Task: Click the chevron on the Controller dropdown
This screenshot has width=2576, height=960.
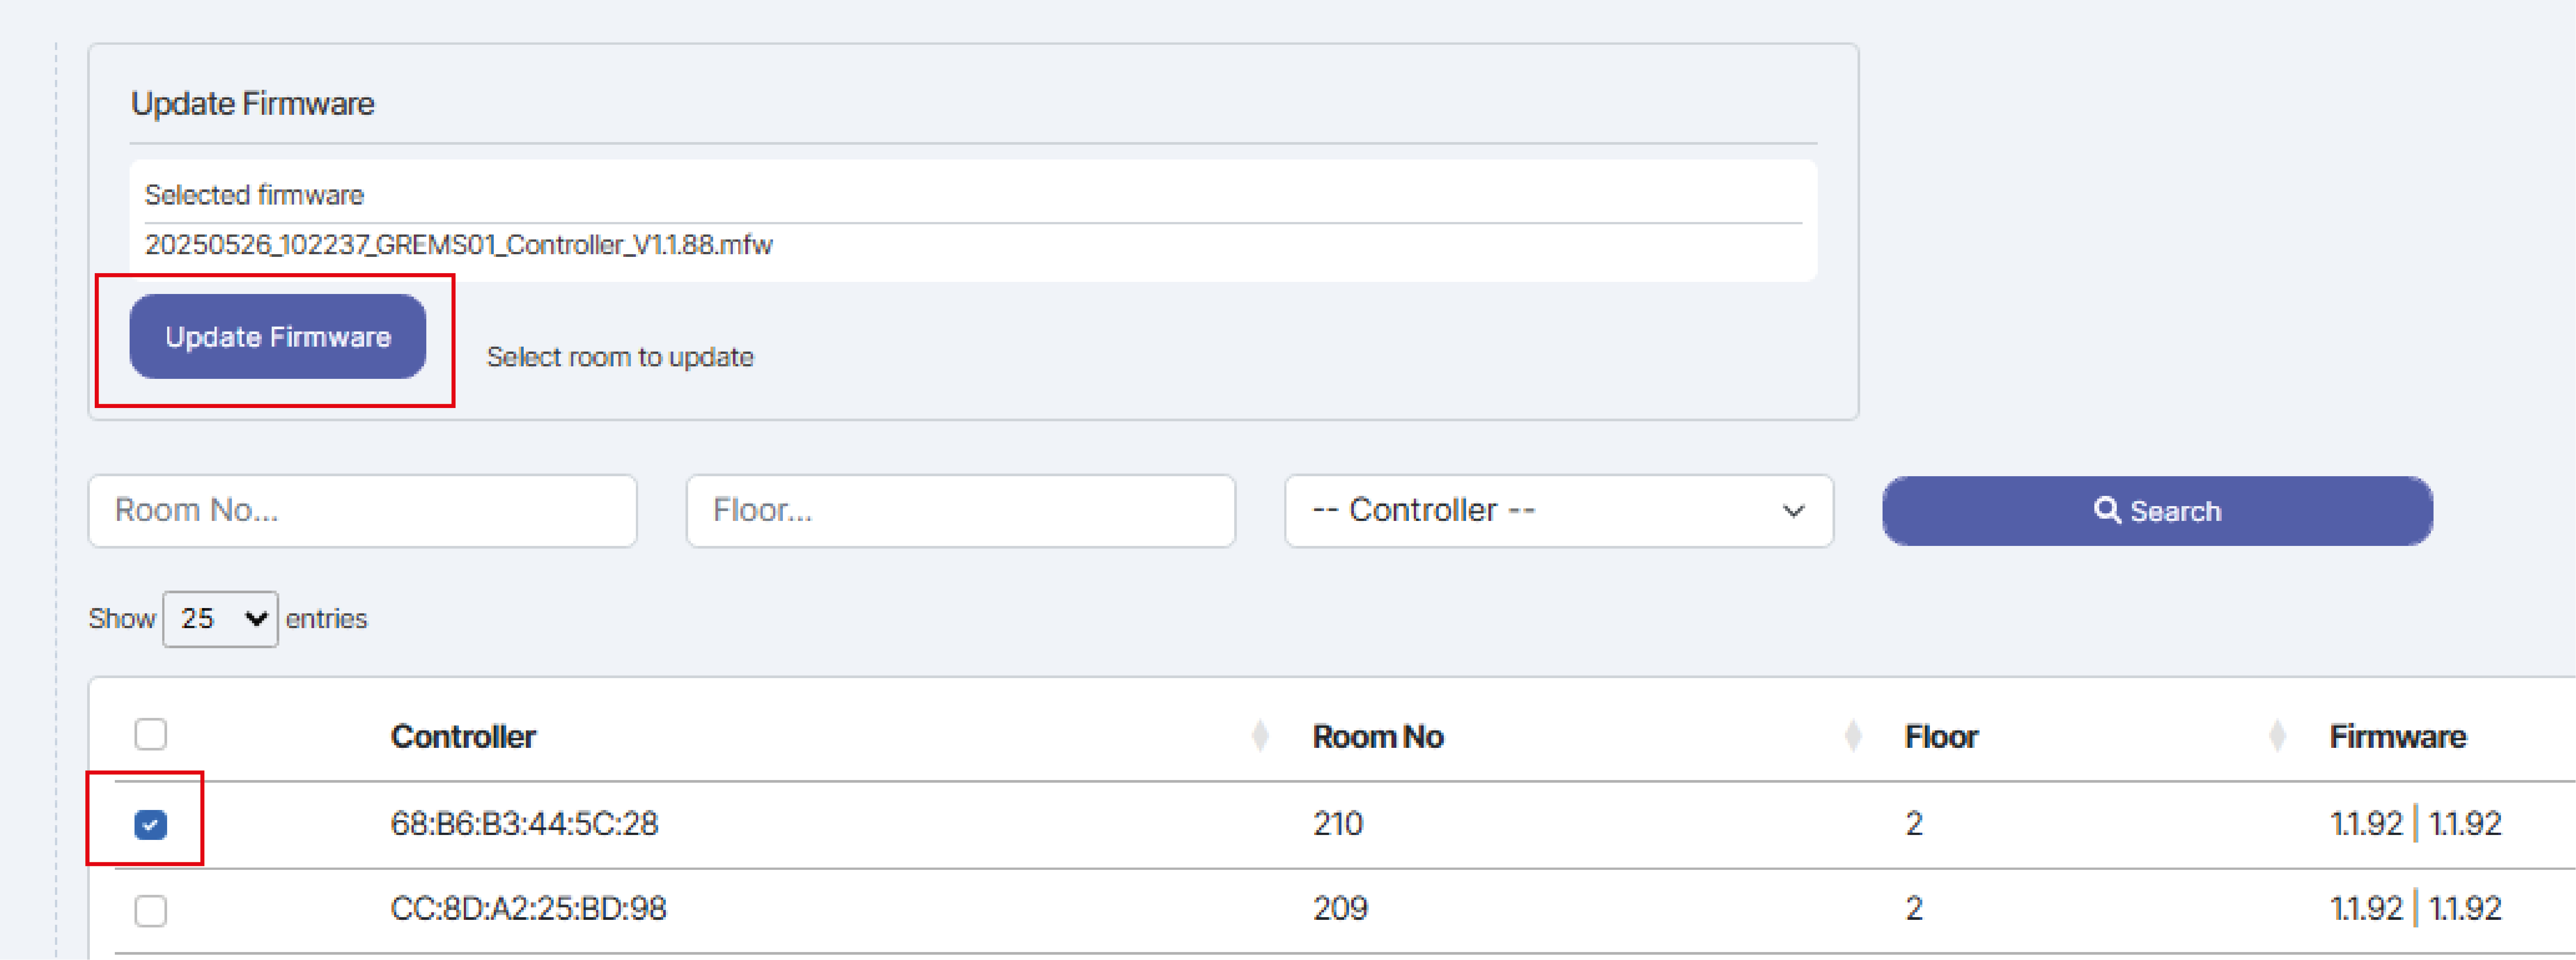Action: tap(1791, 511)
